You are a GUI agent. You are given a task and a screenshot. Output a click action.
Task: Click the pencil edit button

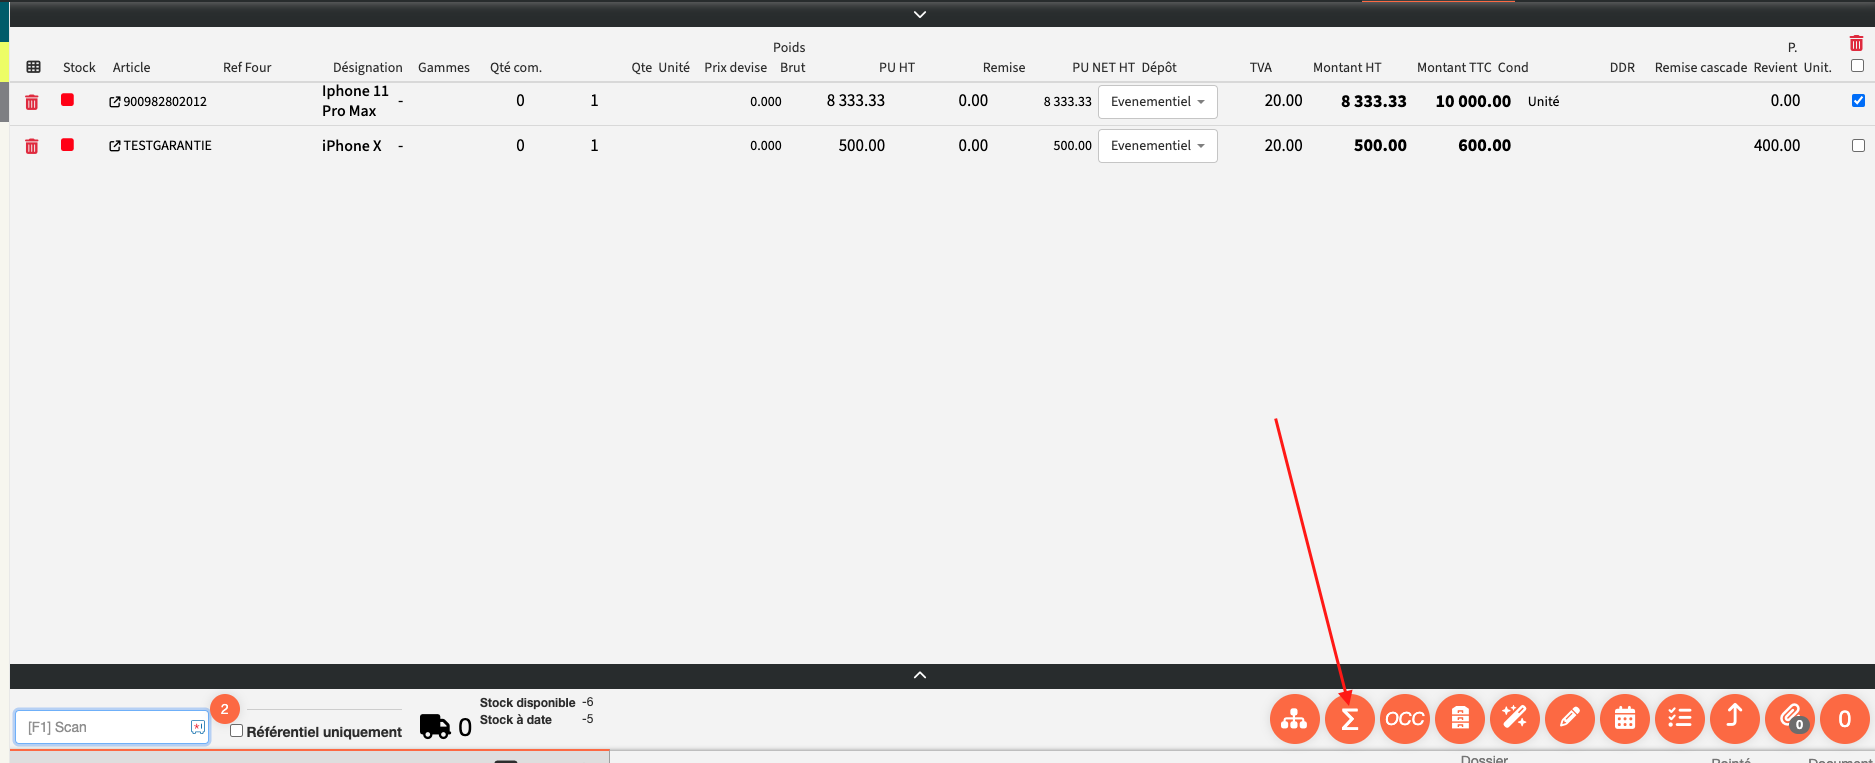tap(1569, 719)
